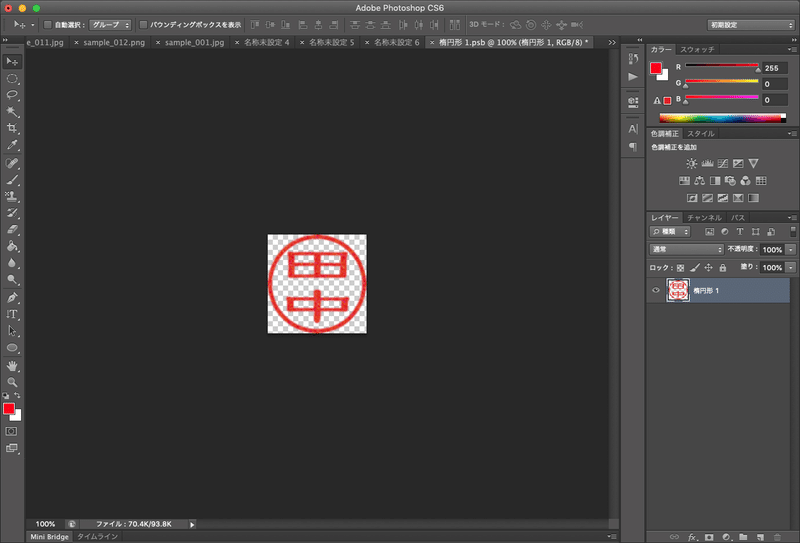Add layer style via fx button
The width and height of the screenshot is (800, 543).
[x=692, y=537]
